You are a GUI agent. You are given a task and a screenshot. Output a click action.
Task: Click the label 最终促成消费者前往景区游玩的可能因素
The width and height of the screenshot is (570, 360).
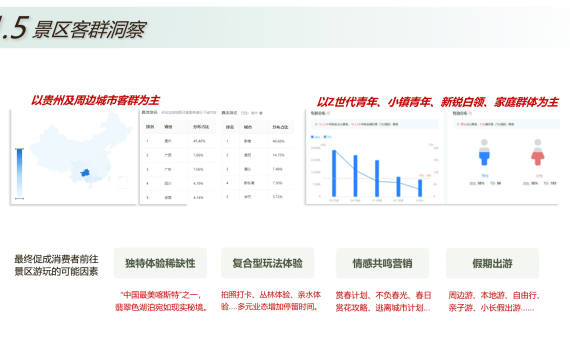point(56,265)
